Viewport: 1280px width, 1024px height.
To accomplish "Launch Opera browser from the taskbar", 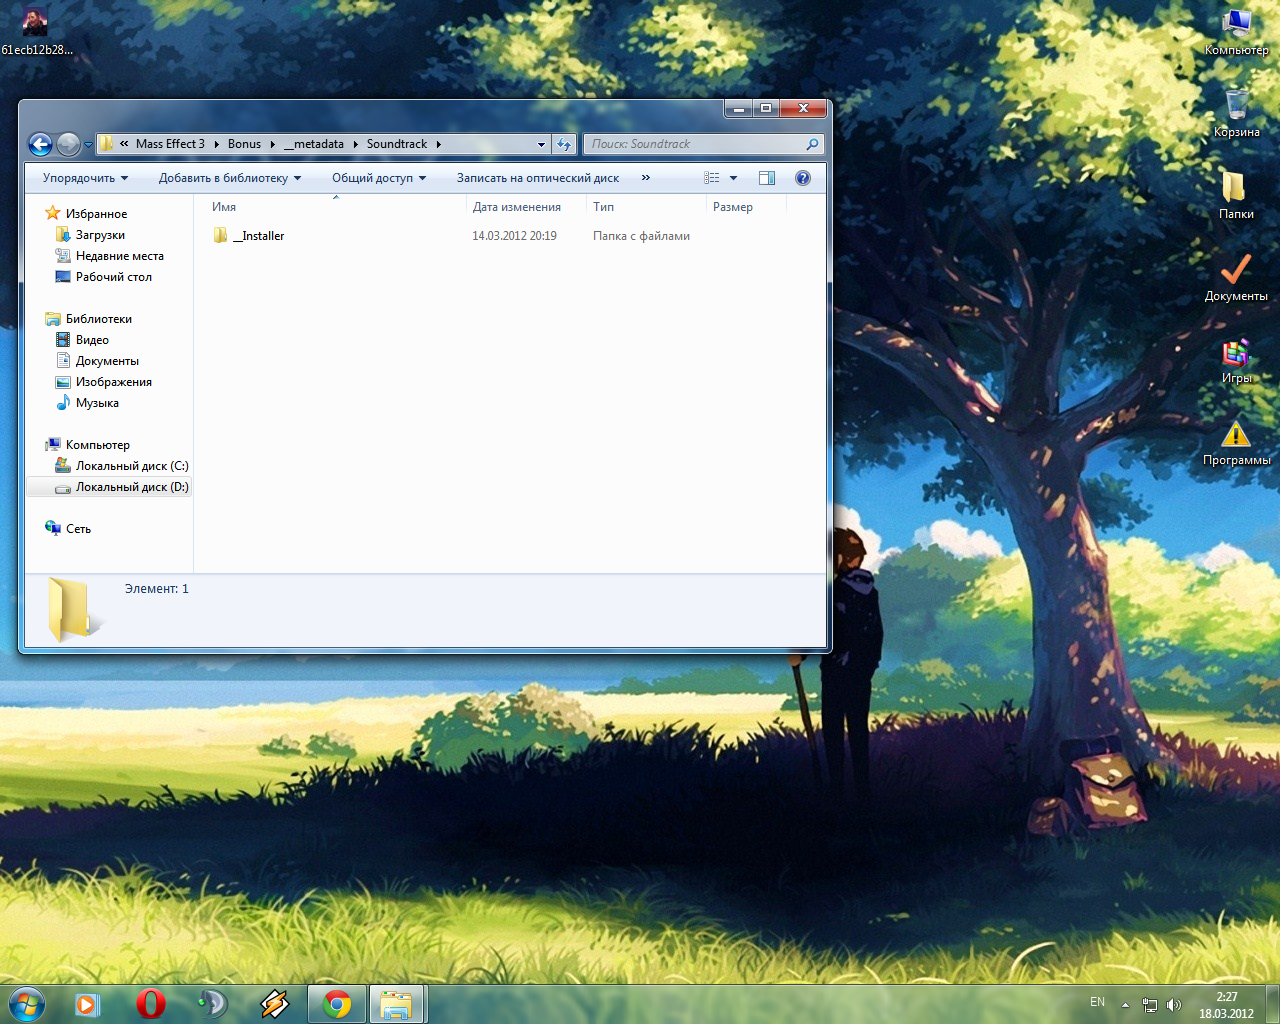I will [x=150, y=1004].
